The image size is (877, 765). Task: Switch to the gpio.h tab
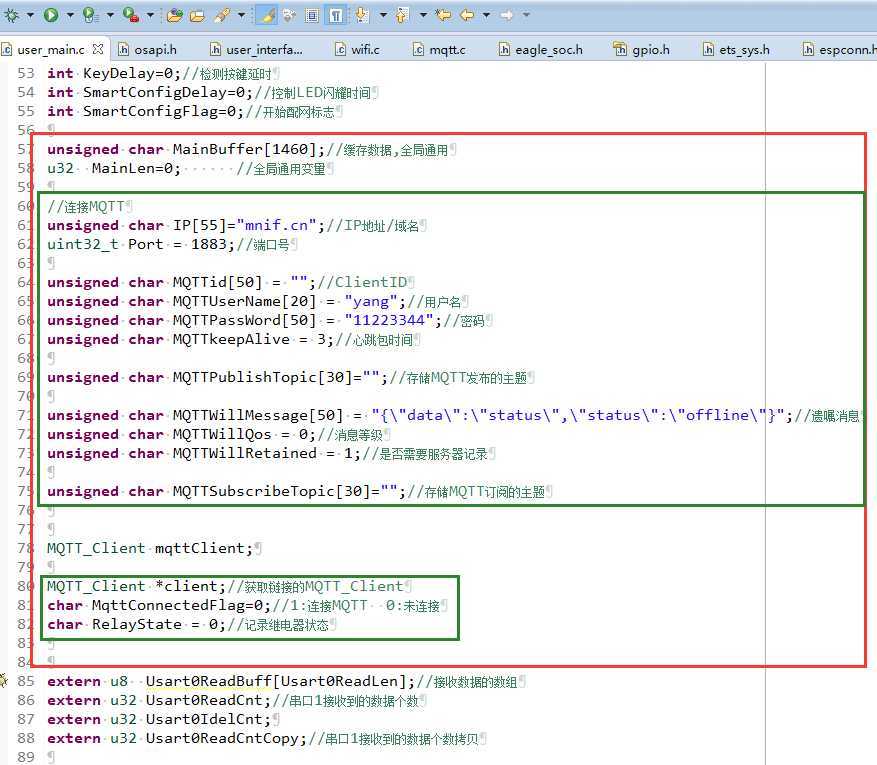tap(642, 50)
